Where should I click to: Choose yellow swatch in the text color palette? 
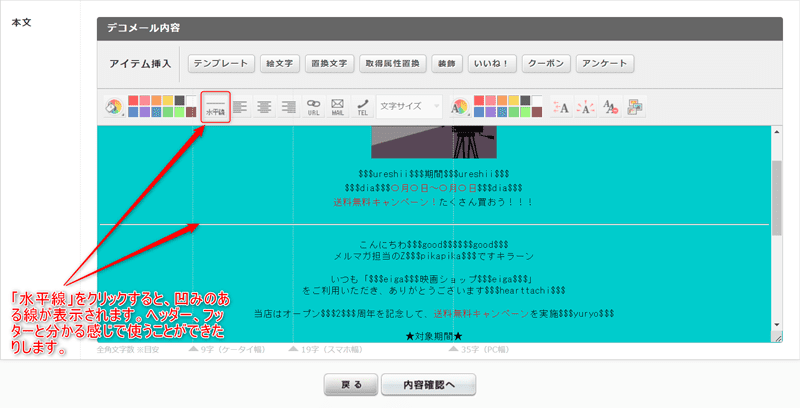514,100
